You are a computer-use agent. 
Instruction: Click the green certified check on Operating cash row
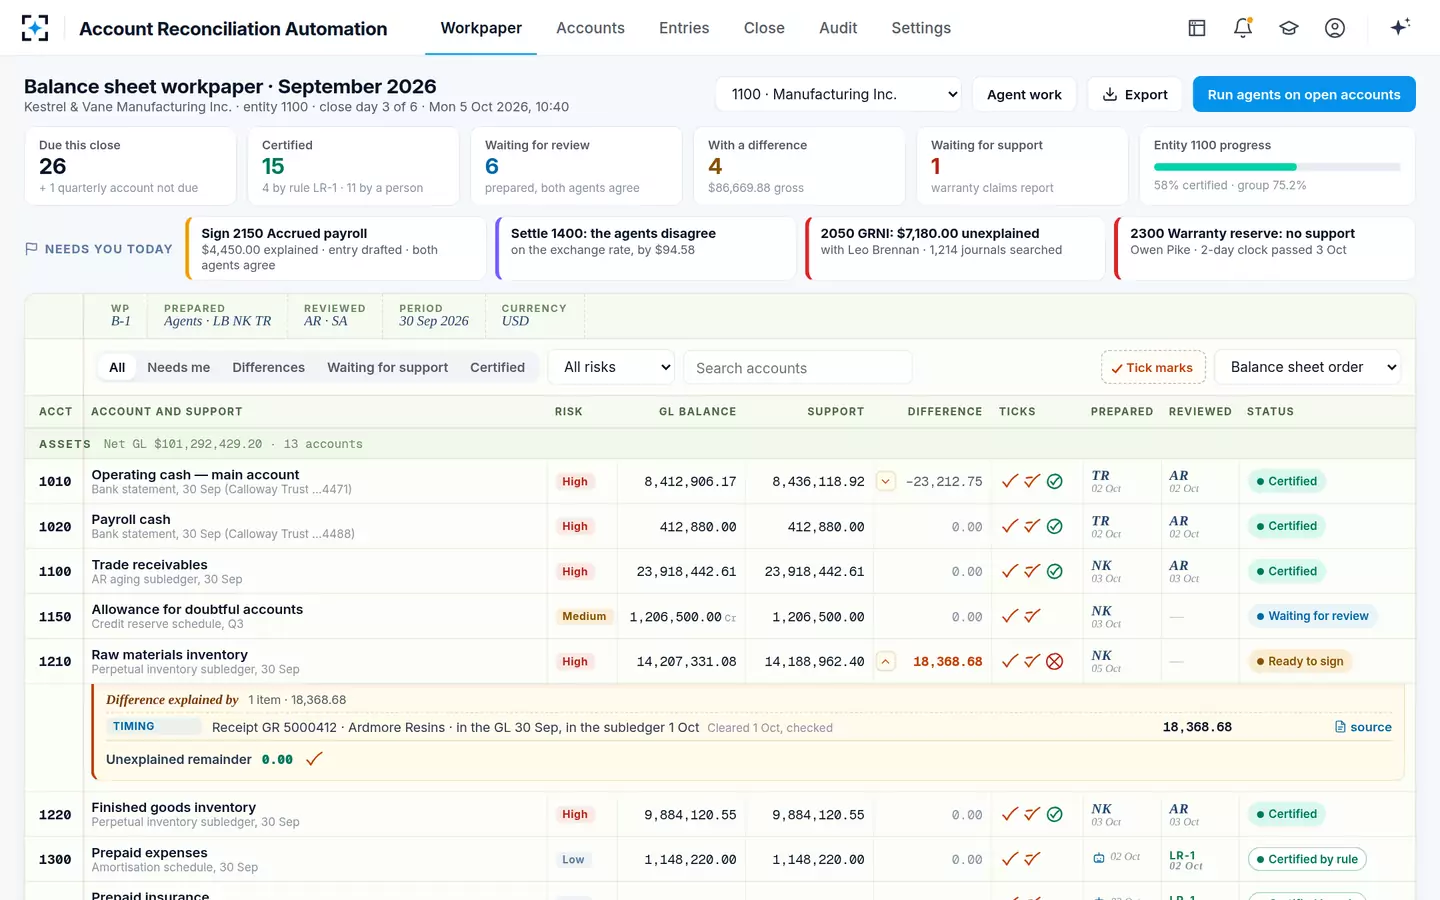click(1054, 481)
